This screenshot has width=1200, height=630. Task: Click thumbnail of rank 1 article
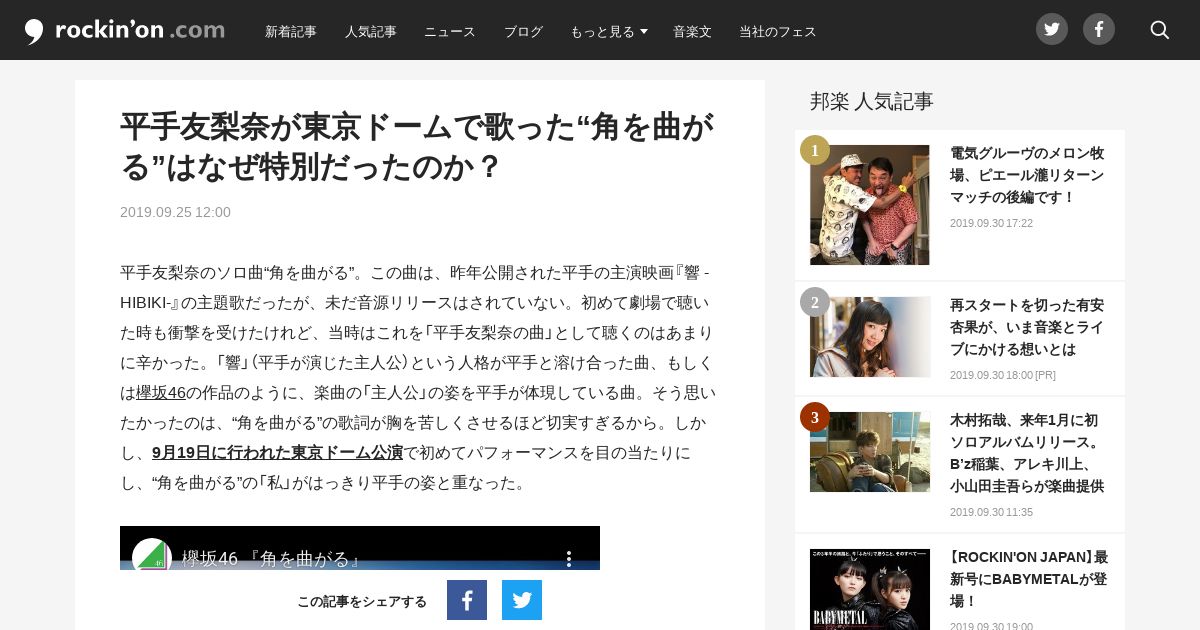870,205
